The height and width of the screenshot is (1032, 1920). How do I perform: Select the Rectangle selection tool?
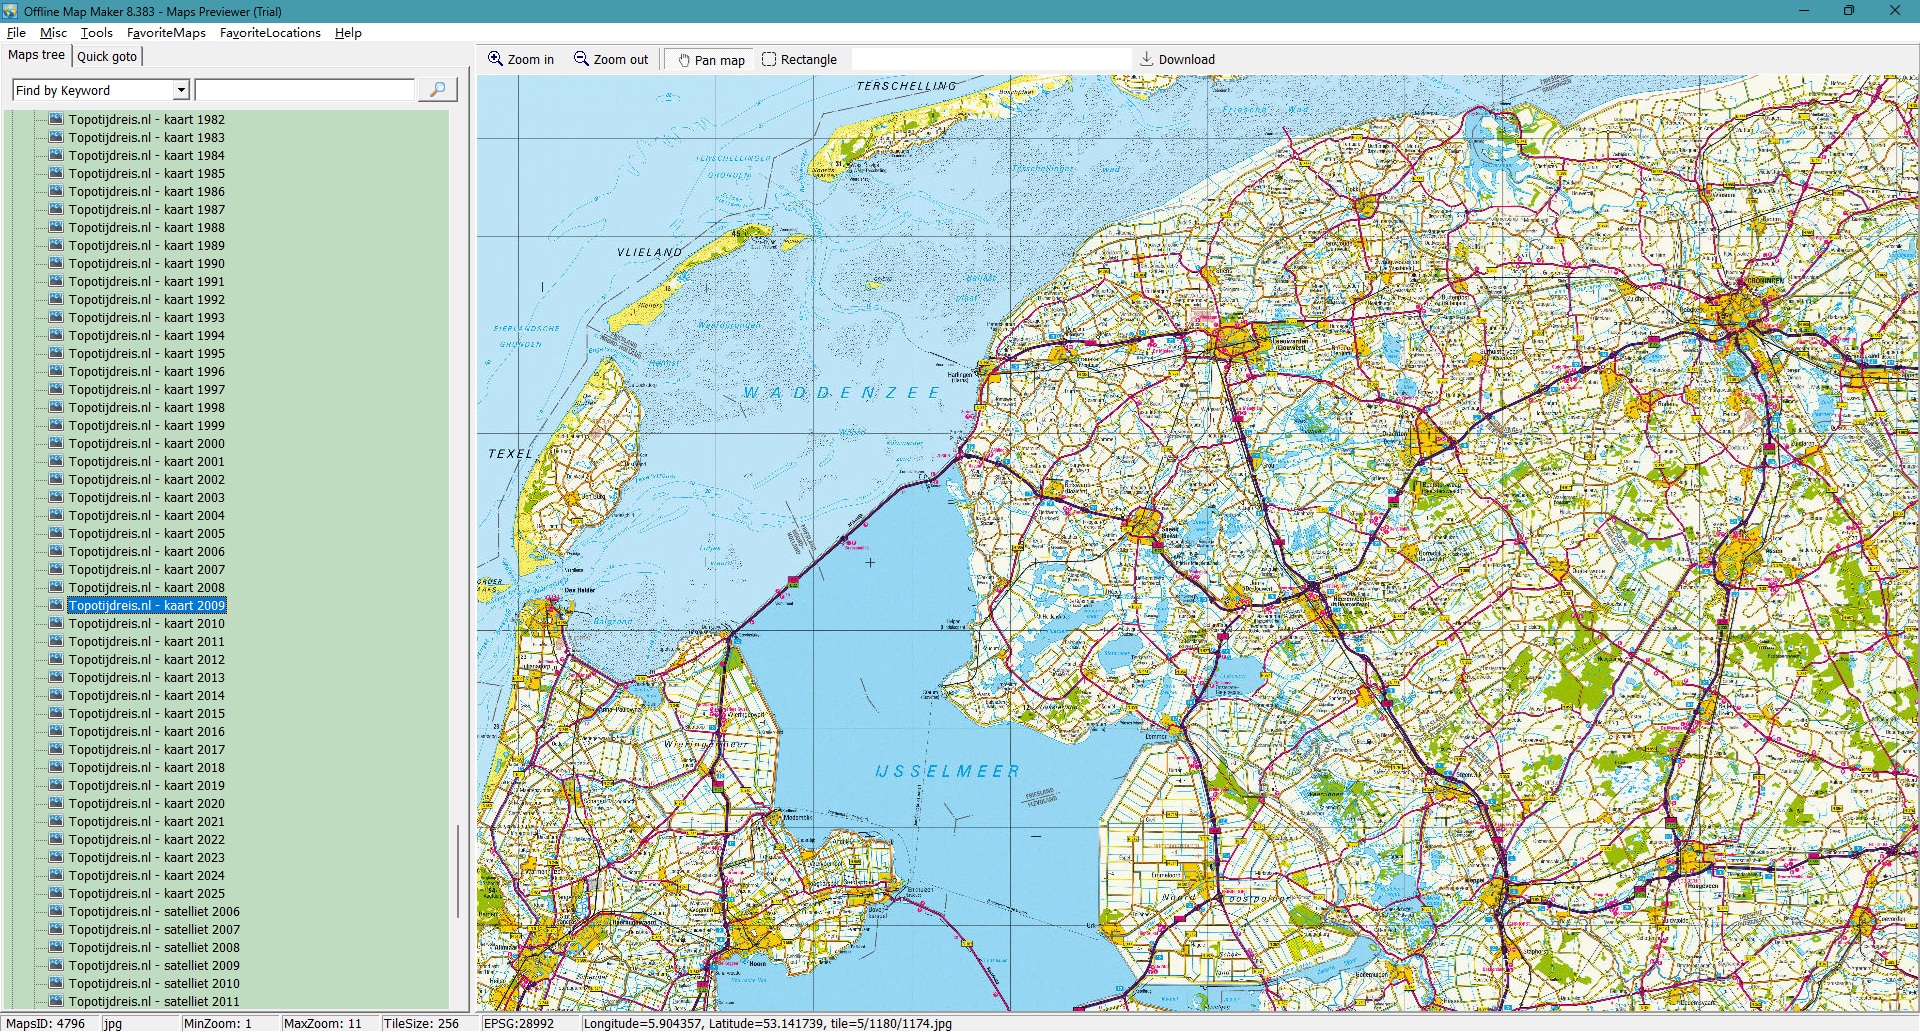coord(769,59)
